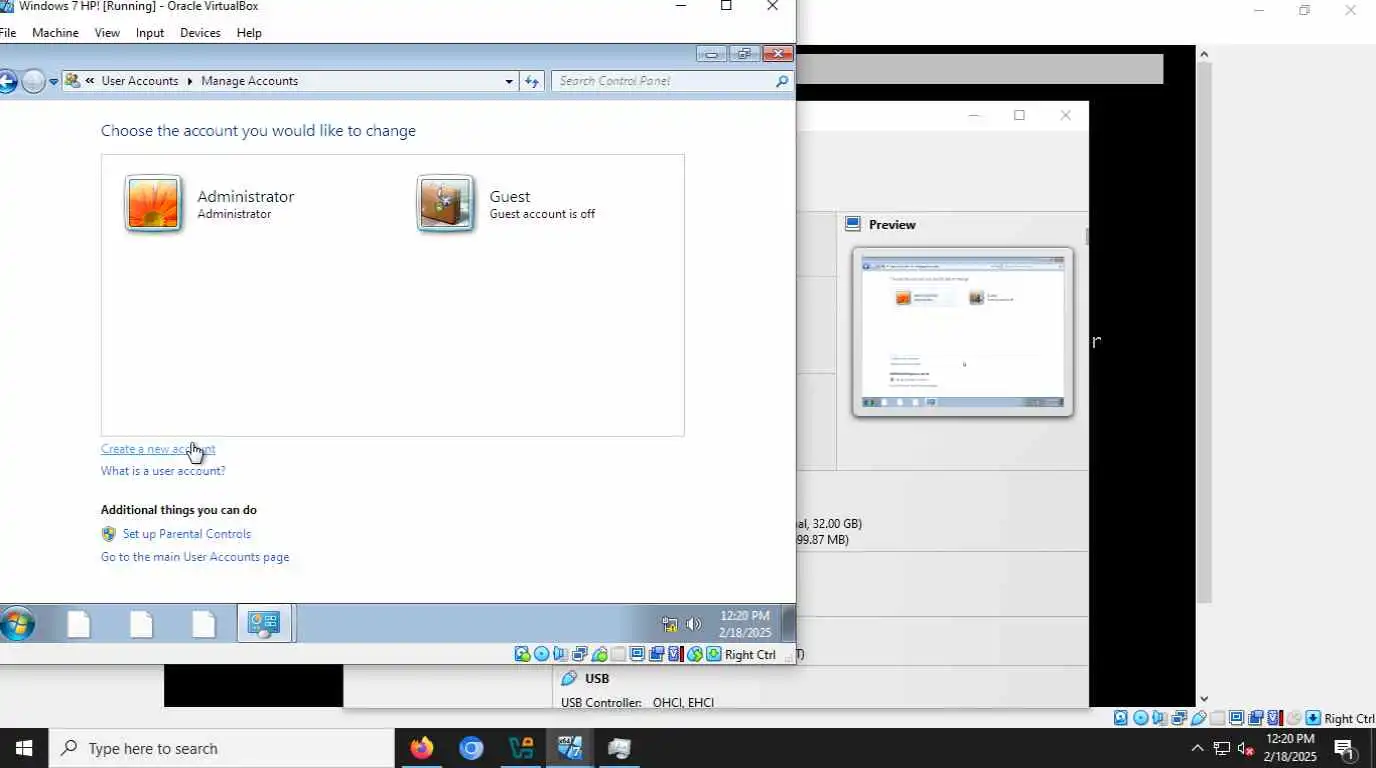Click the background window scrollbar down arrow
Viewport: 1376px width, 768px height.
pos(1204,699)
